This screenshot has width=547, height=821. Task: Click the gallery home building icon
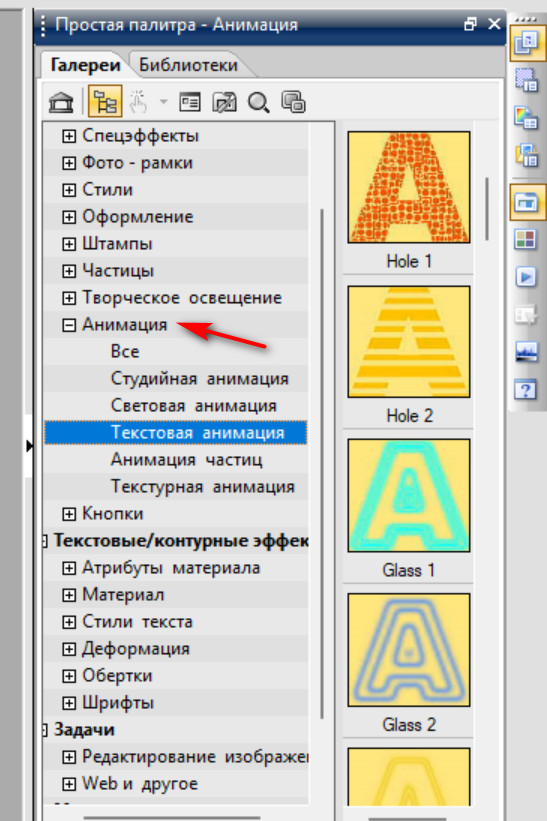[x=61, y=102]
